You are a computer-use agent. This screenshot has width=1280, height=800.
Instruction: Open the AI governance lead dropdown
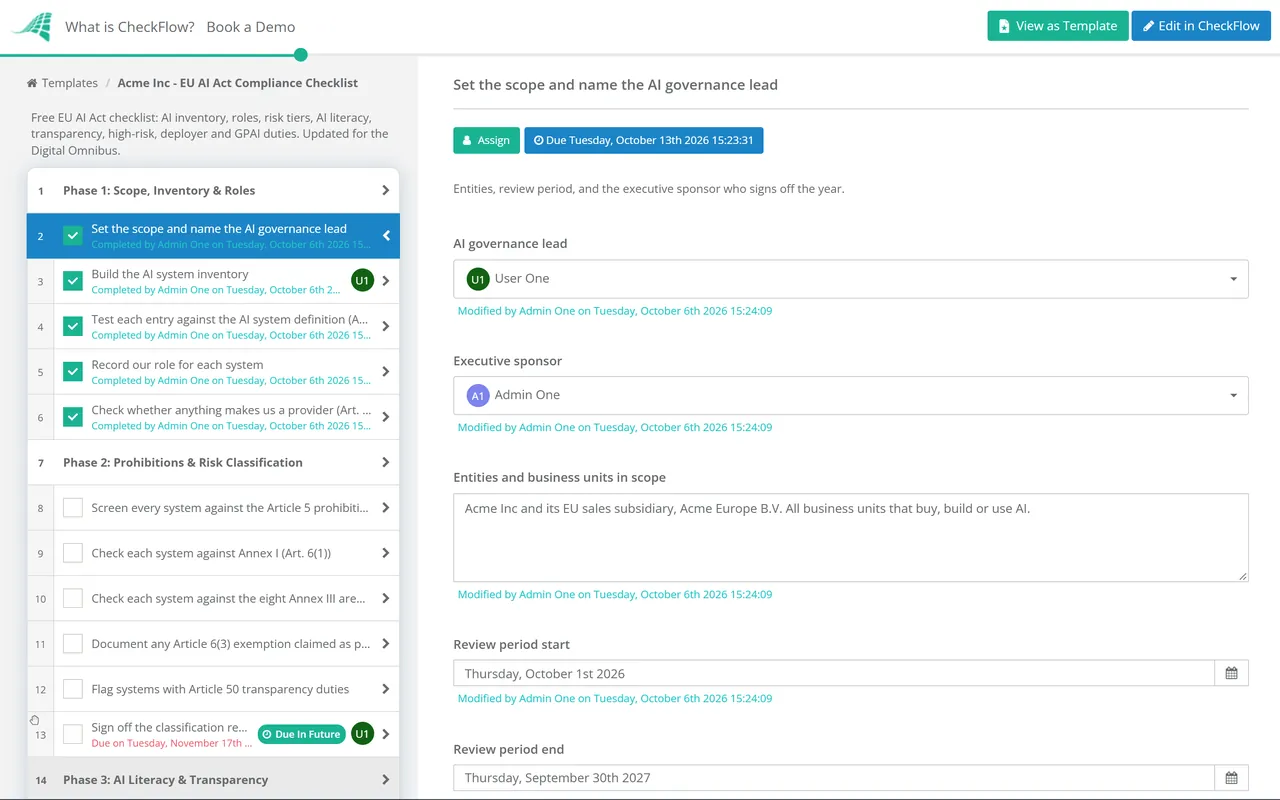pyautogui.click(x=851, y=279)
